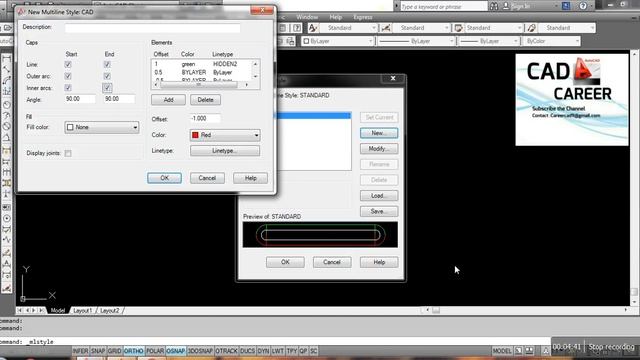640x360 pixels.
Task: Open the Autodesk Exchange icon in title bar
Action: click(566, 6)
